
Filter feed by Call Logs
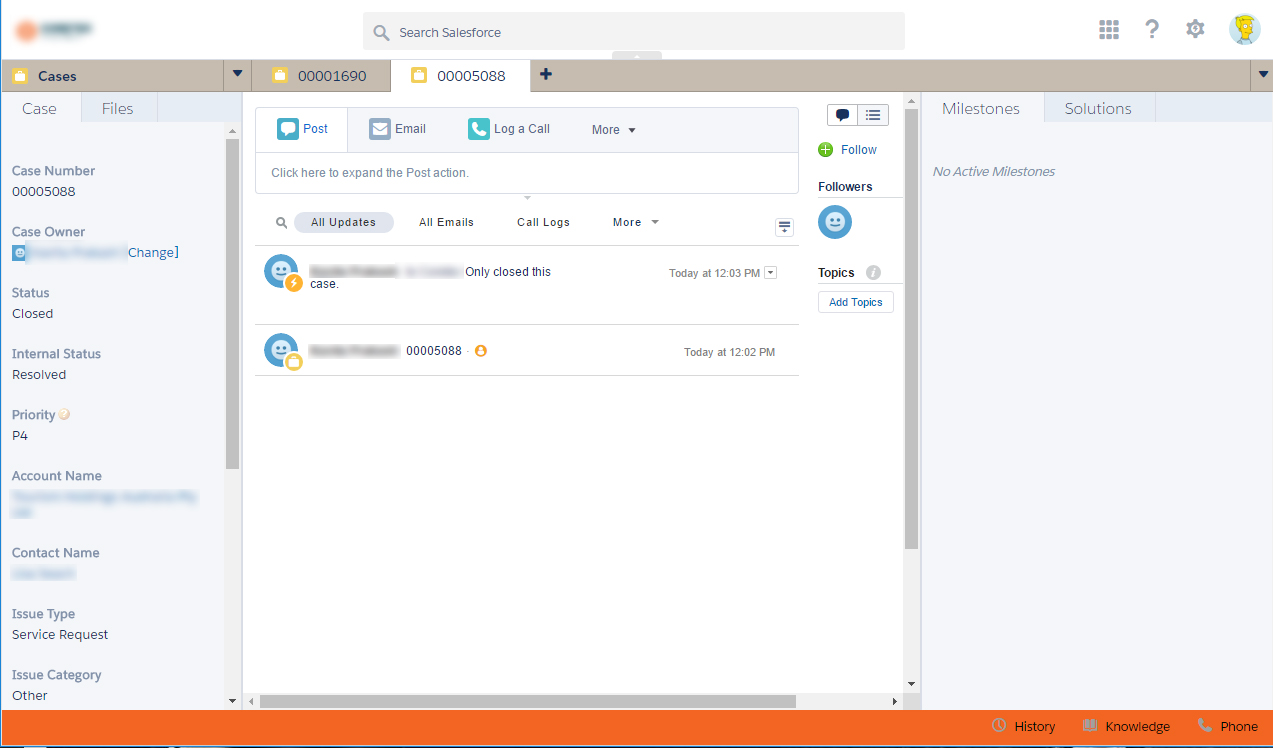543,222
